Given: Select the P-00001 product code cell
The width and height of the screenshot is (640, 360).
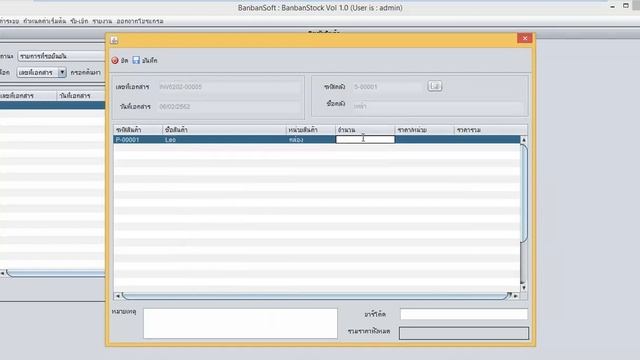Looking at the screenshot, I should pos(138,140).
